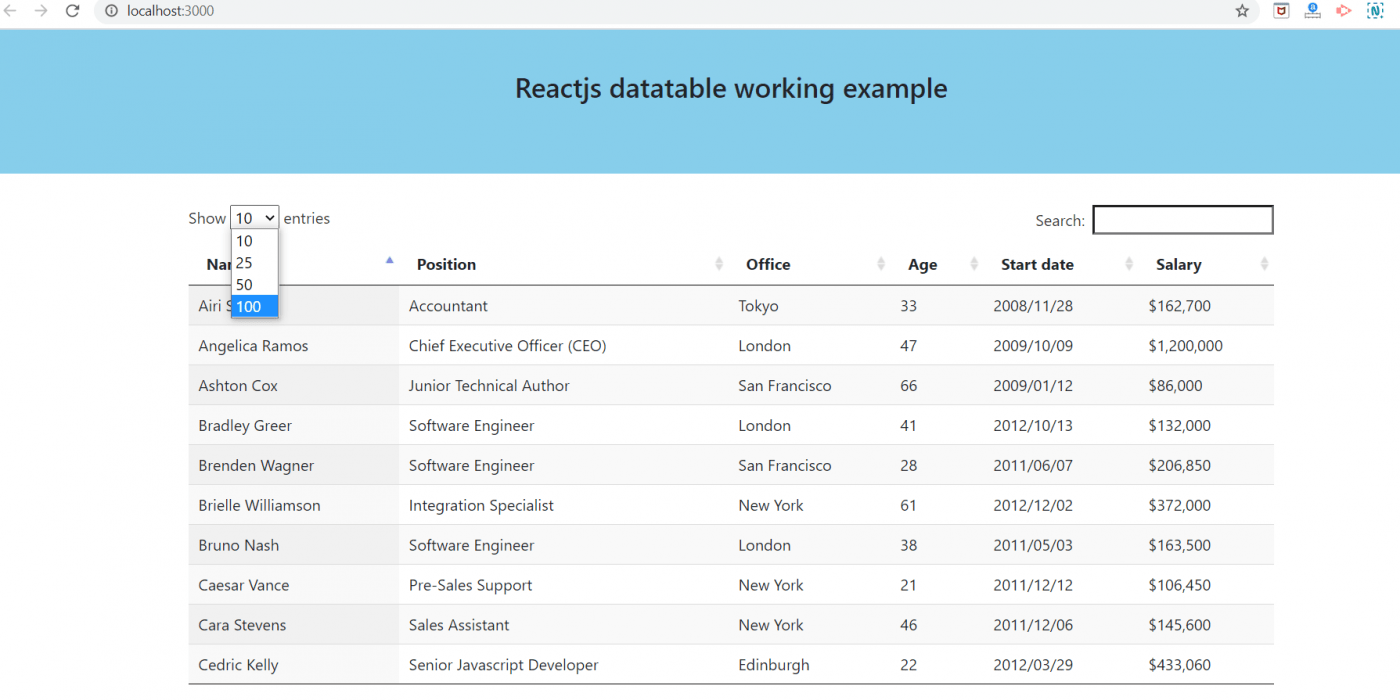
Task: Open the Amazon Assistant extension
Action: 1312,11
